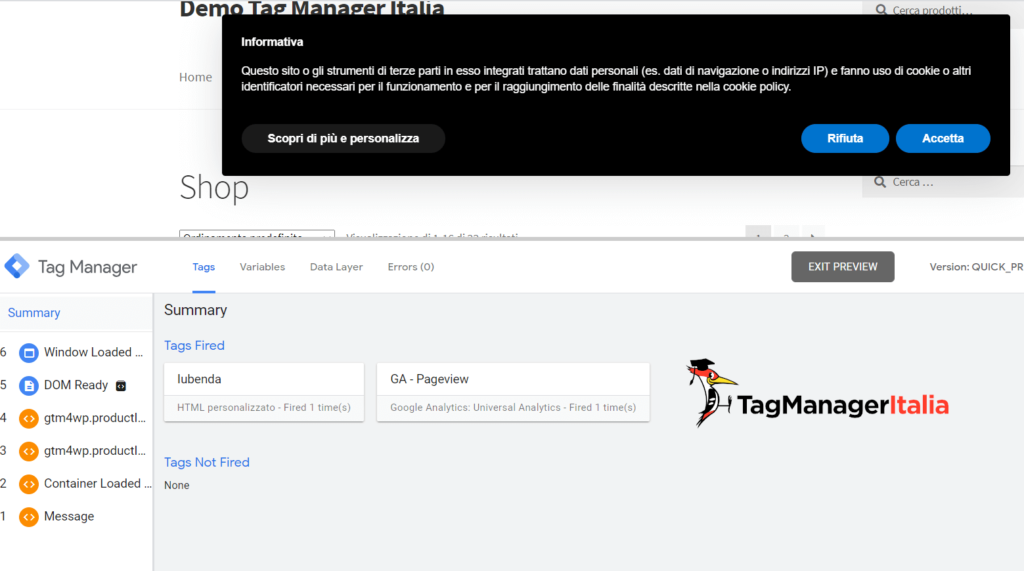
Task: Click the small code badge beside DOM Ready
Action: tap(121, 386)
